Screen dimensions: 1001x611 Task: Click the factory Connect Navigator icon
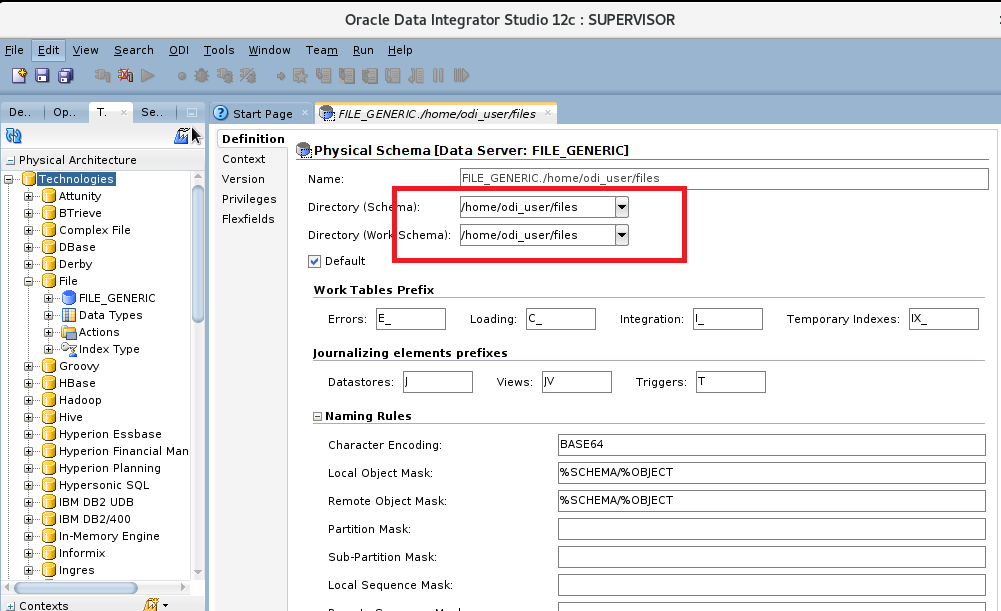pyautogui.click(x=181, y=135)
